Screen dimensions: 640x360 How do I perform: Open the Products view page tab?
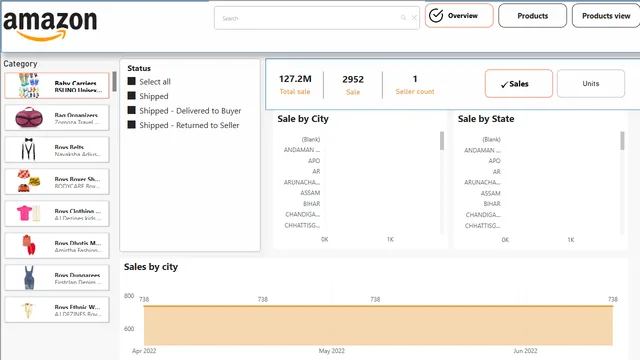[606, 16]
